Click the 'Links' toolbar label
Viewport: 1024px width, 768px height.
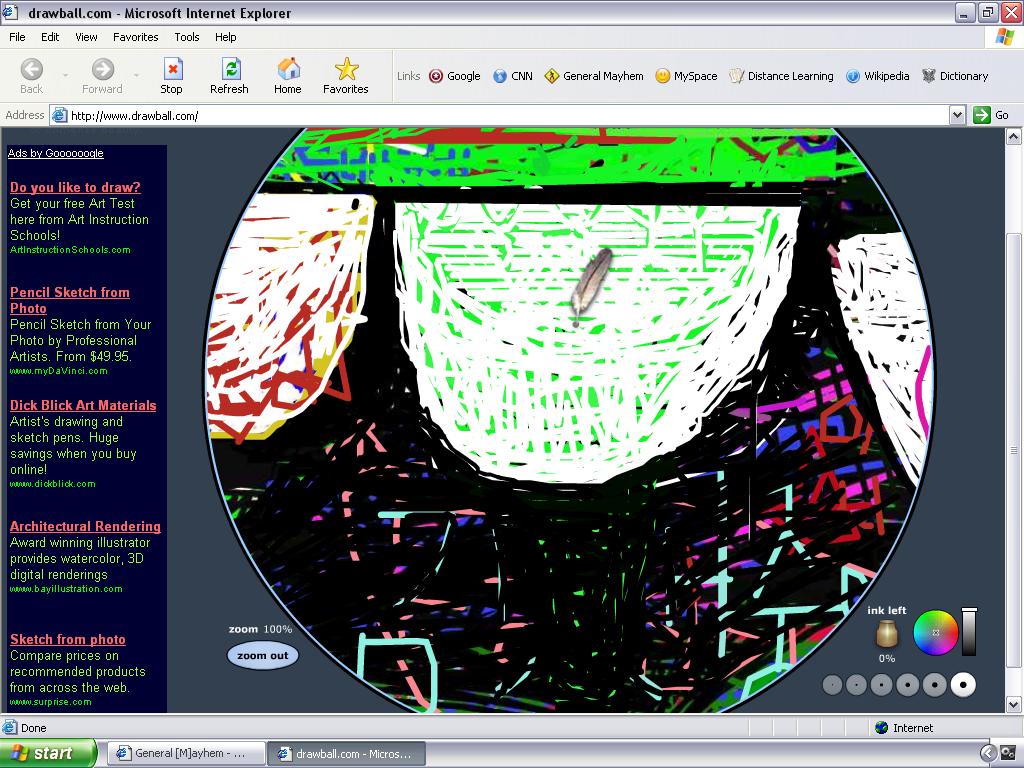409,76
